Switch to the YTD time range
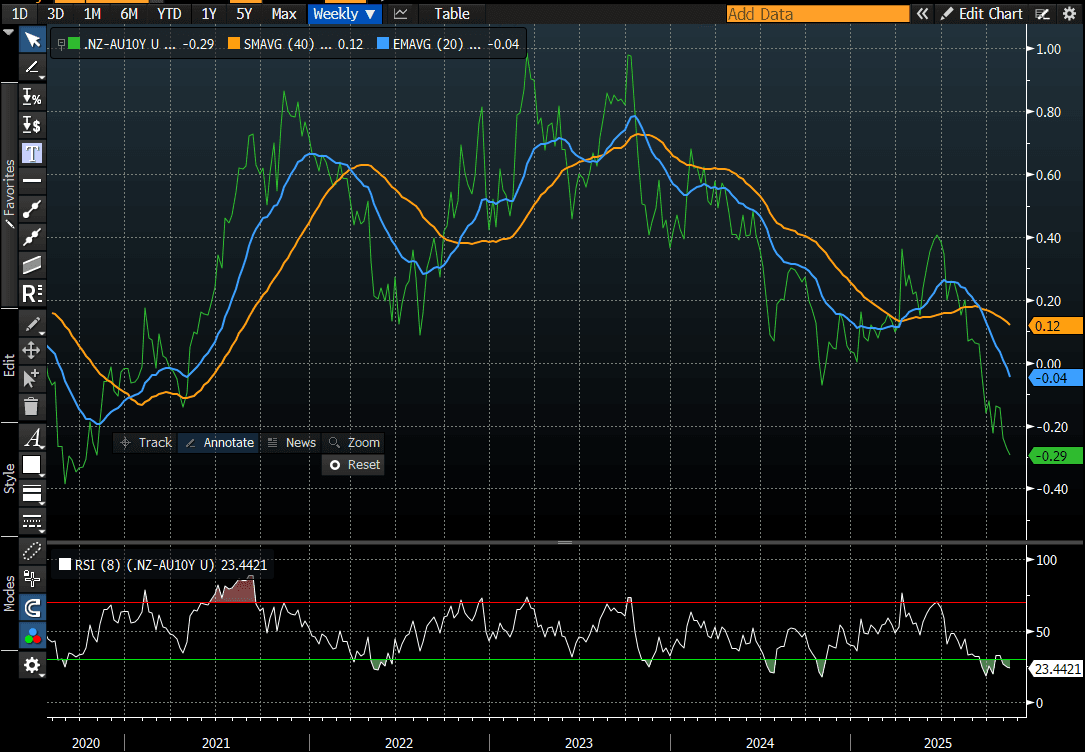 point(169,14)
